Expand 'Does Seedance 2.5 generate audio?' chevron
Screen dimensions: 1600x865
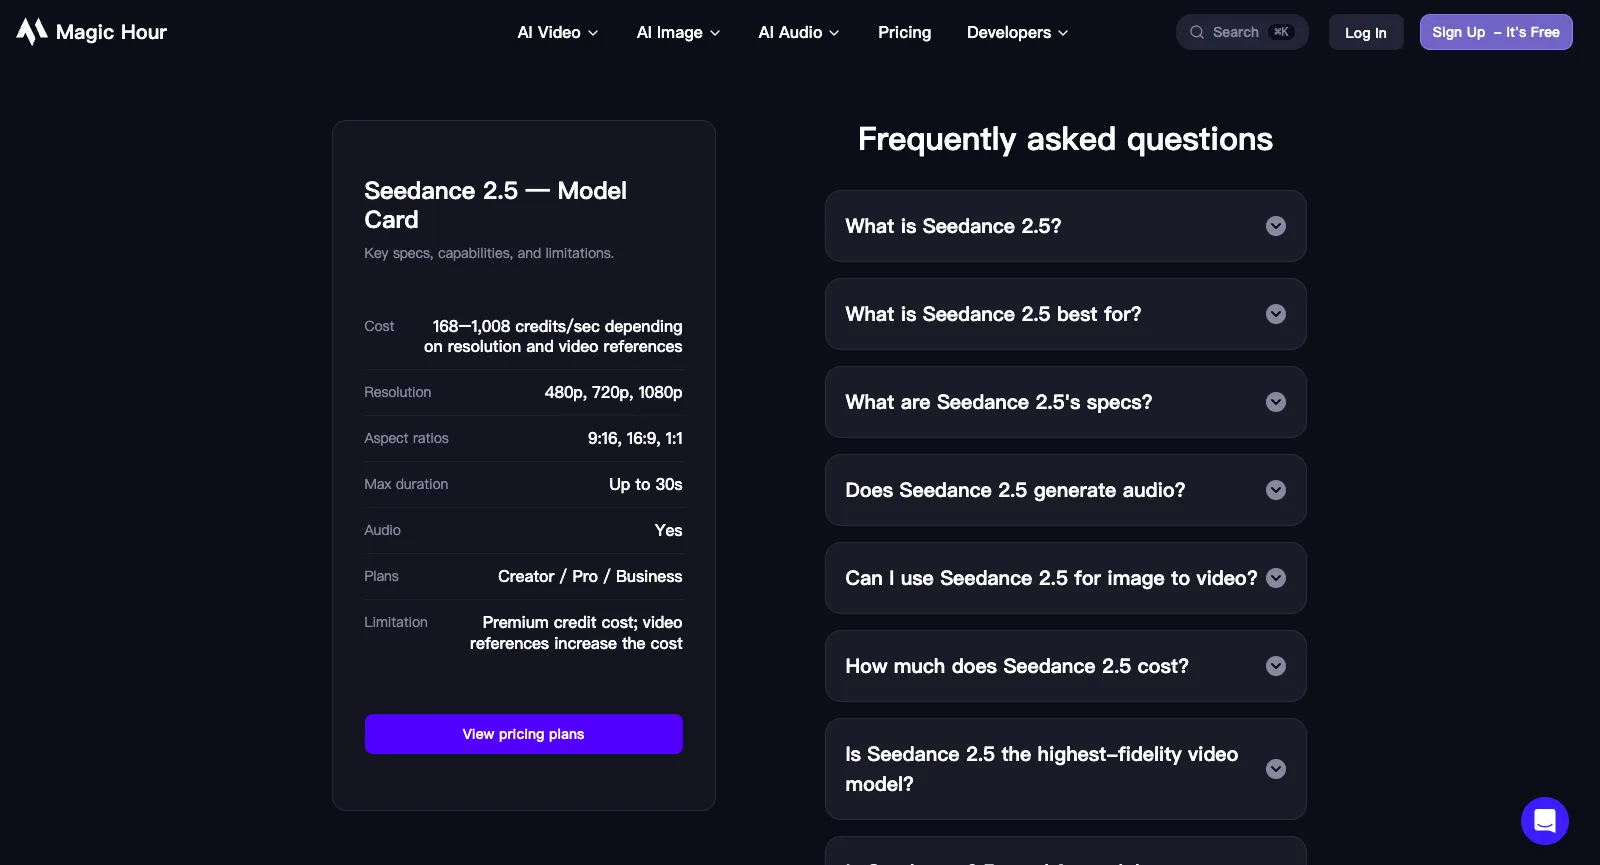click(1276, 490)
